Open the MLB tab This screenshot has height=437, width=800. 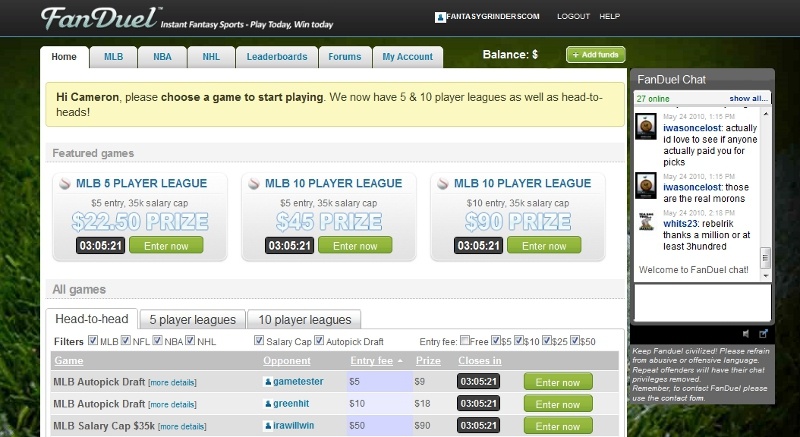coord(113,57)
